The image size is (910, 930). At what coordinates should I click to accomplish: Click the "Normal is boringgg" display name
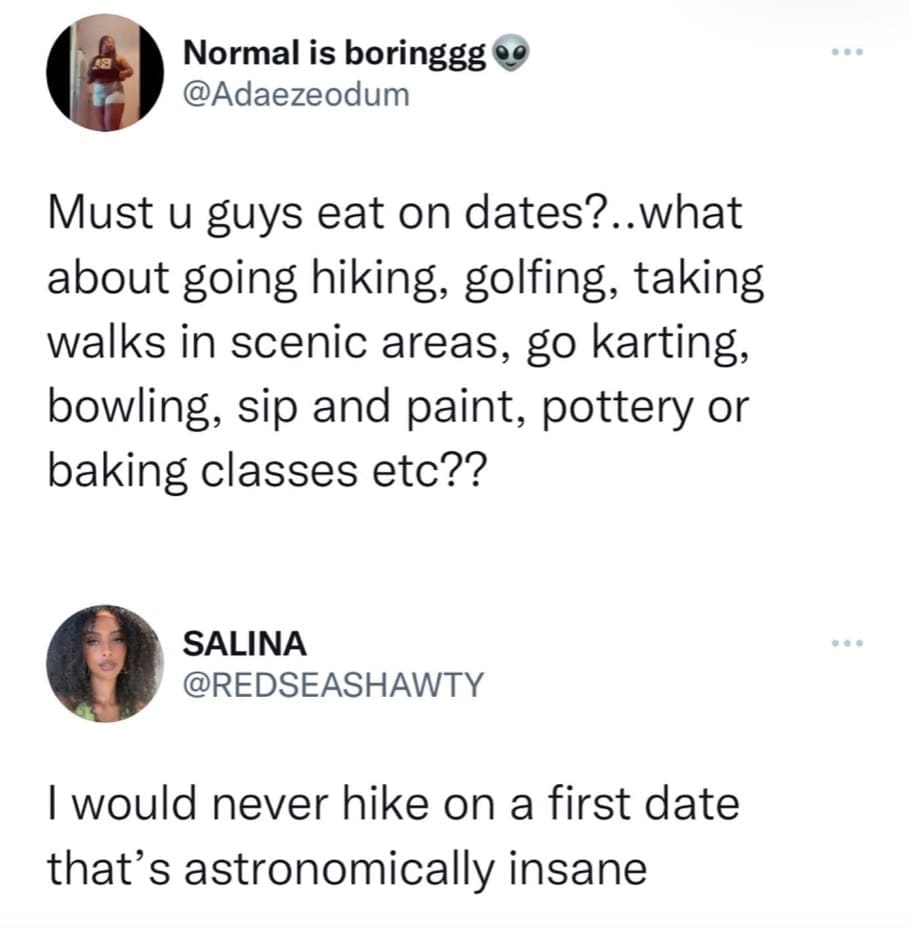click(x=335, y=56)
